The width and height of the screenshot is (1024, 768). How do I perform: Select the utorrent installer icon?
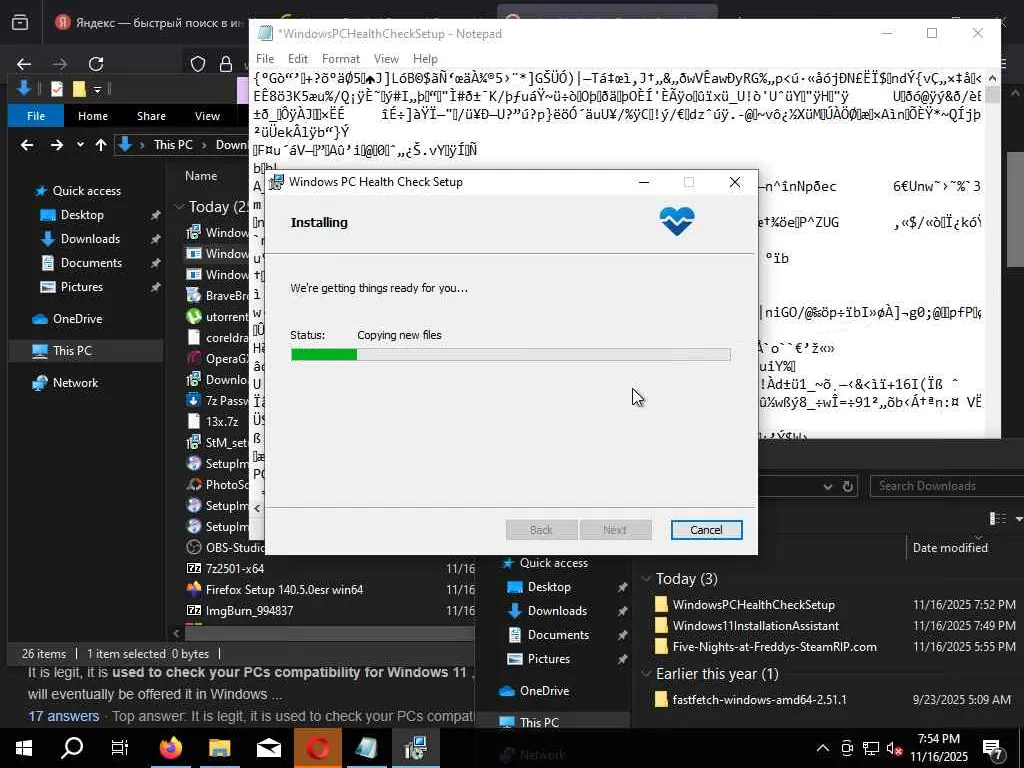pos(194,317)
